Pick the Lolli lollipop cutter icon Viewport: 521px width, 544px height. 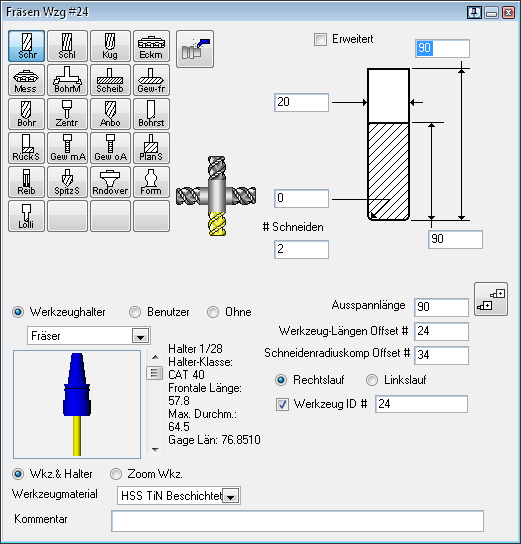coord(26,216)
